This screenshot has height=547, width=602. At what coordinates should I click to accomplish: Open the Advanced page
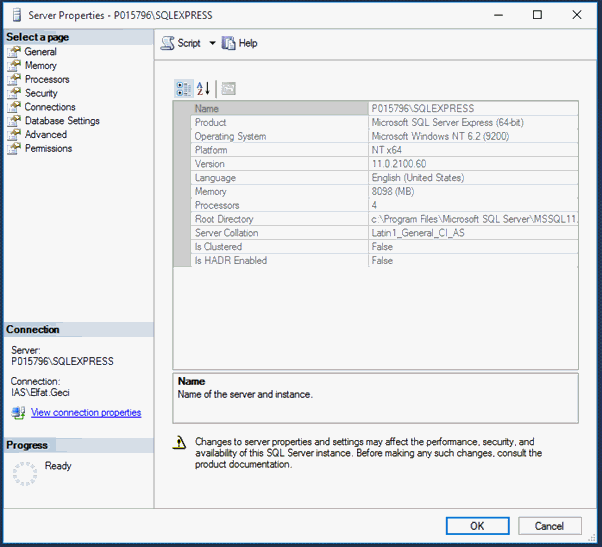[46, 134]
